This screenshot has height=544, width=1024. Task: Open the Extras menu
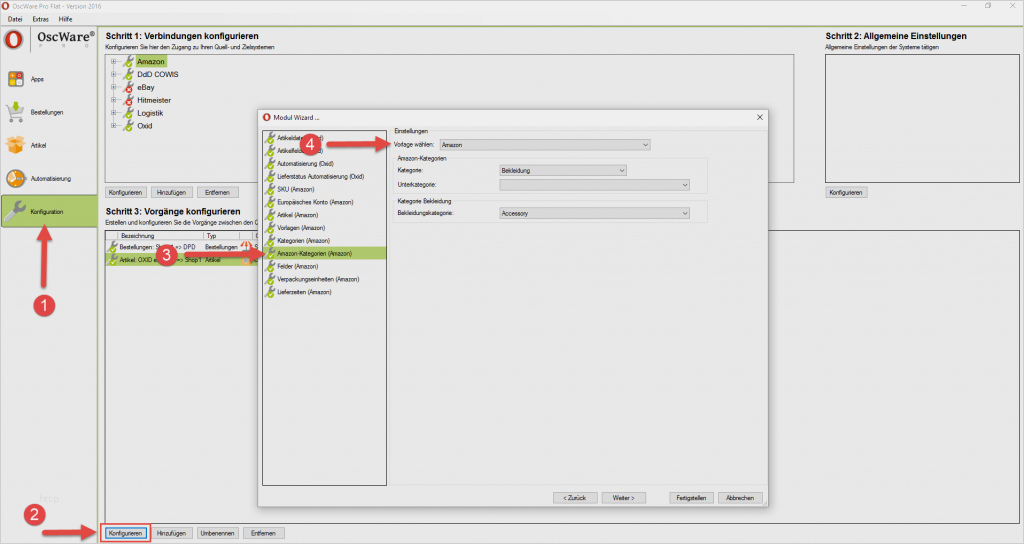click(x=39, y=19)
